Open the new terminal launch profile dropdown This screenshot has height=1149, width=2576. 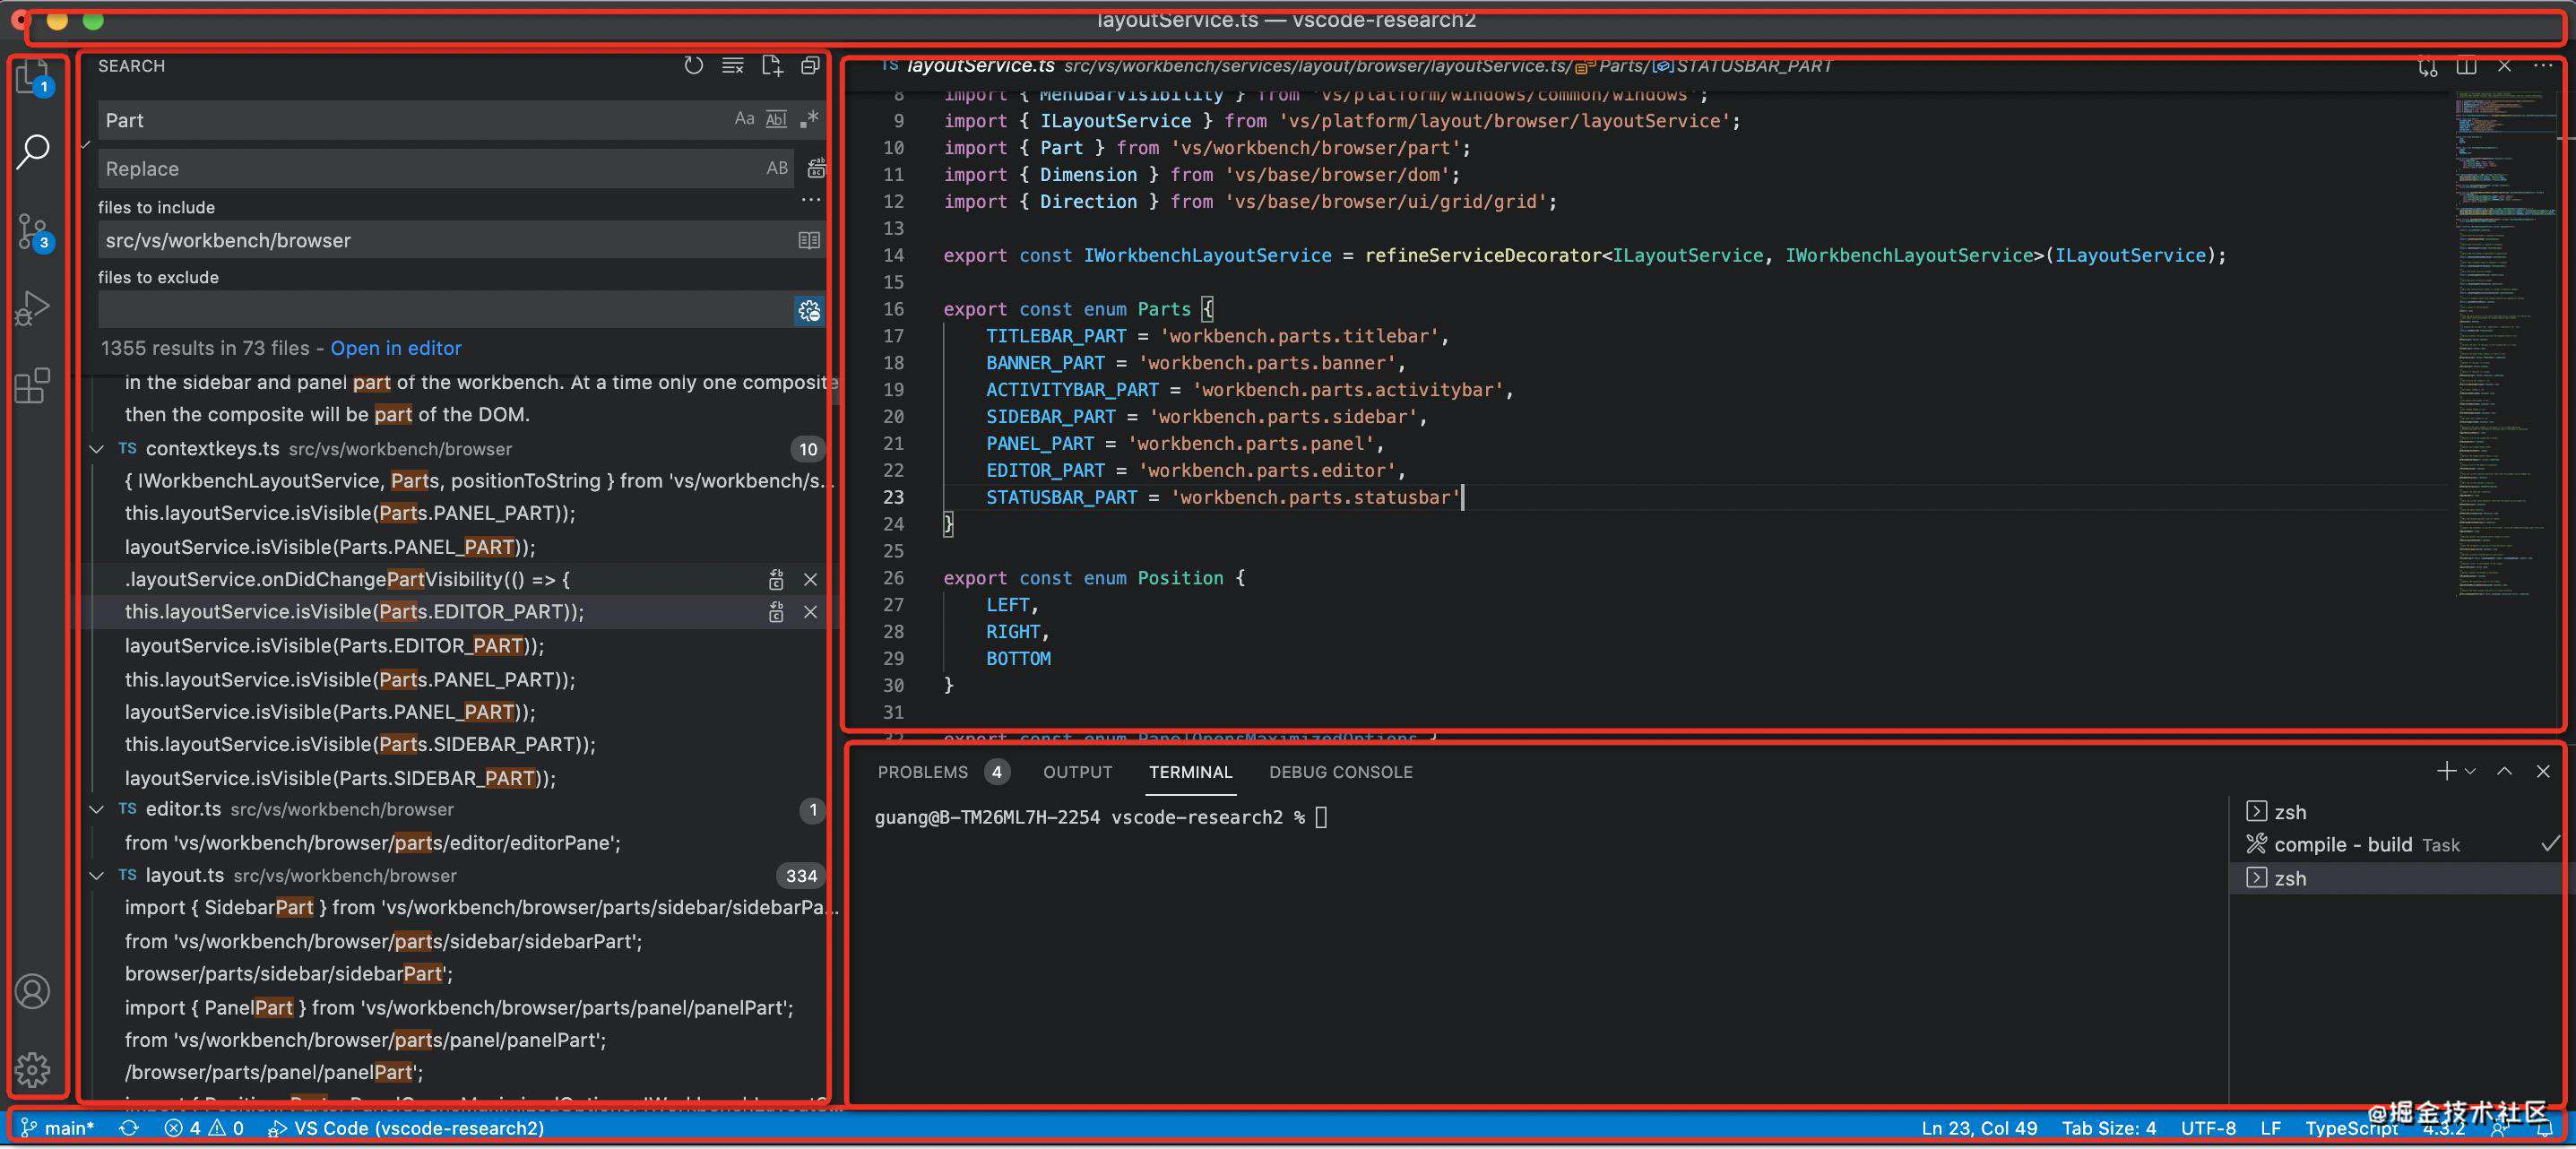point(2471,772)
